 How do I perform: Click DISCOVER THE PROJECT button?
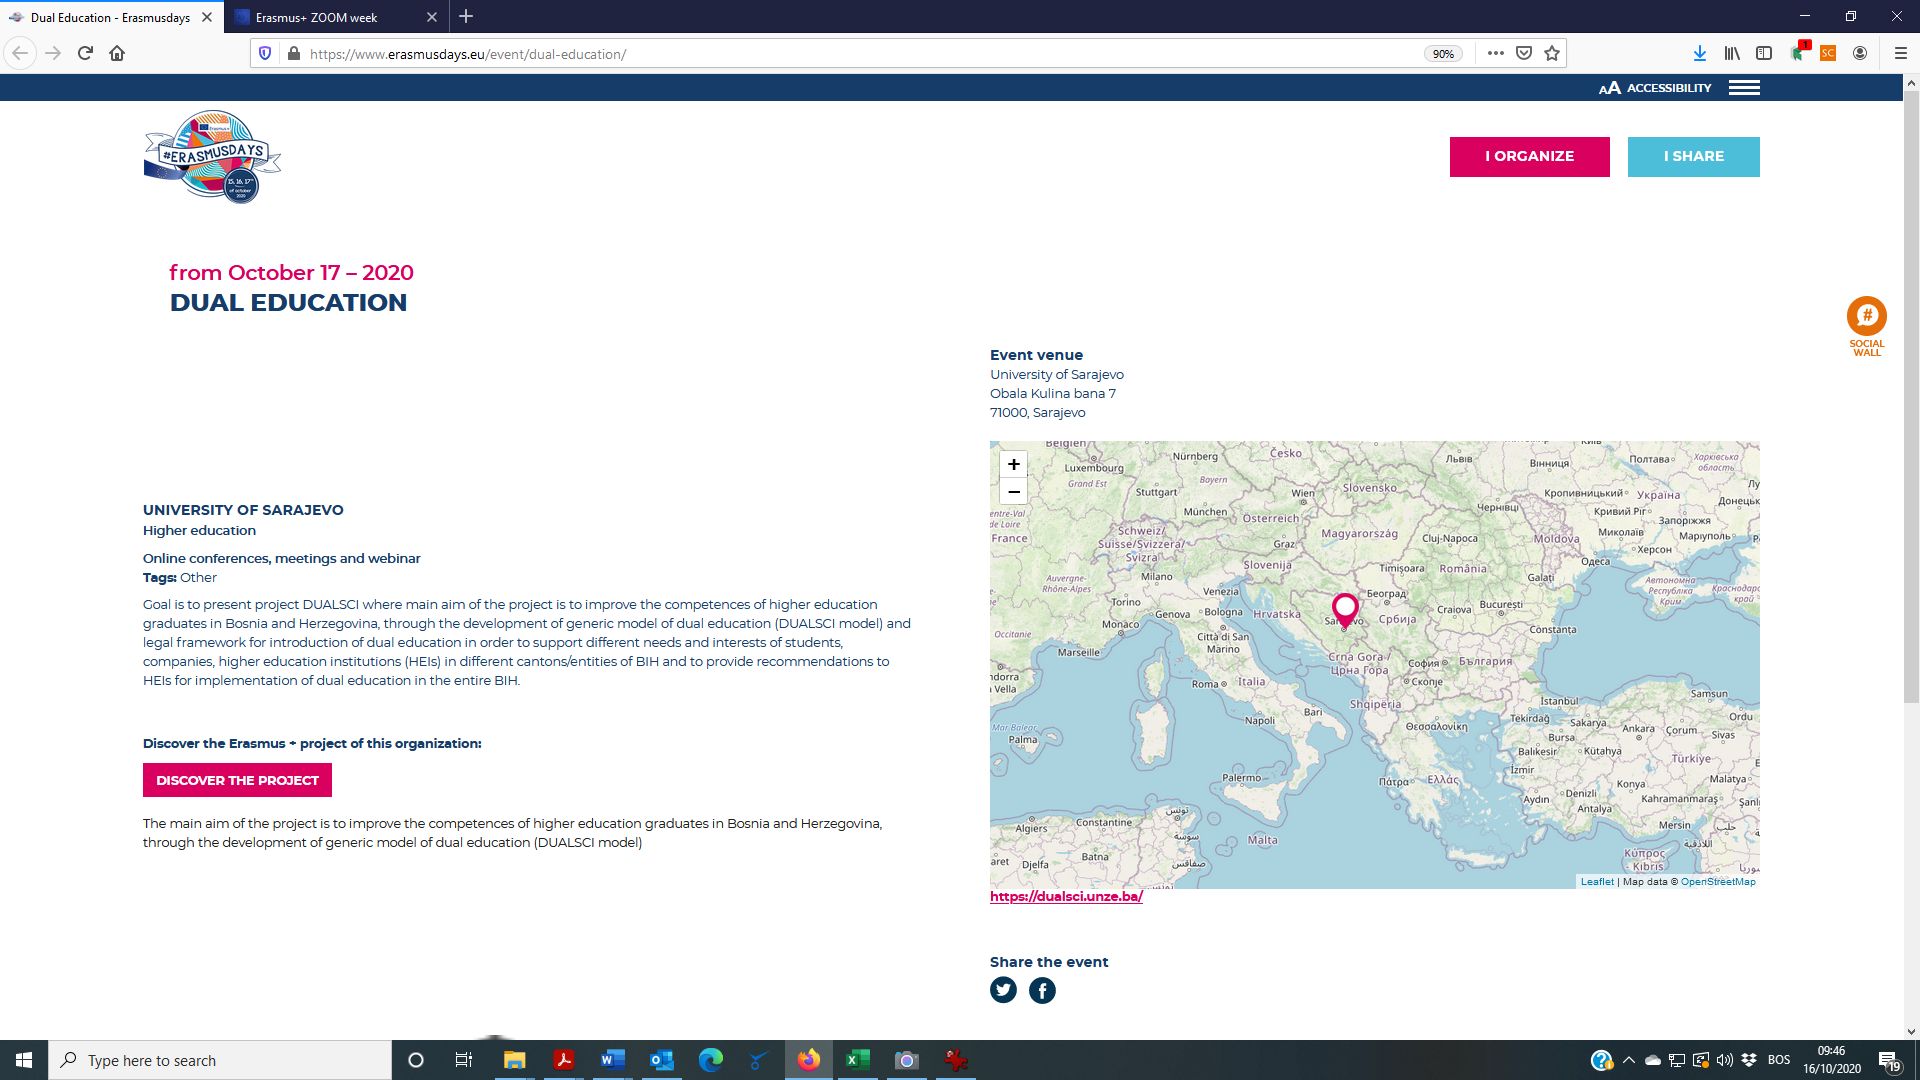tap(237, 780)
